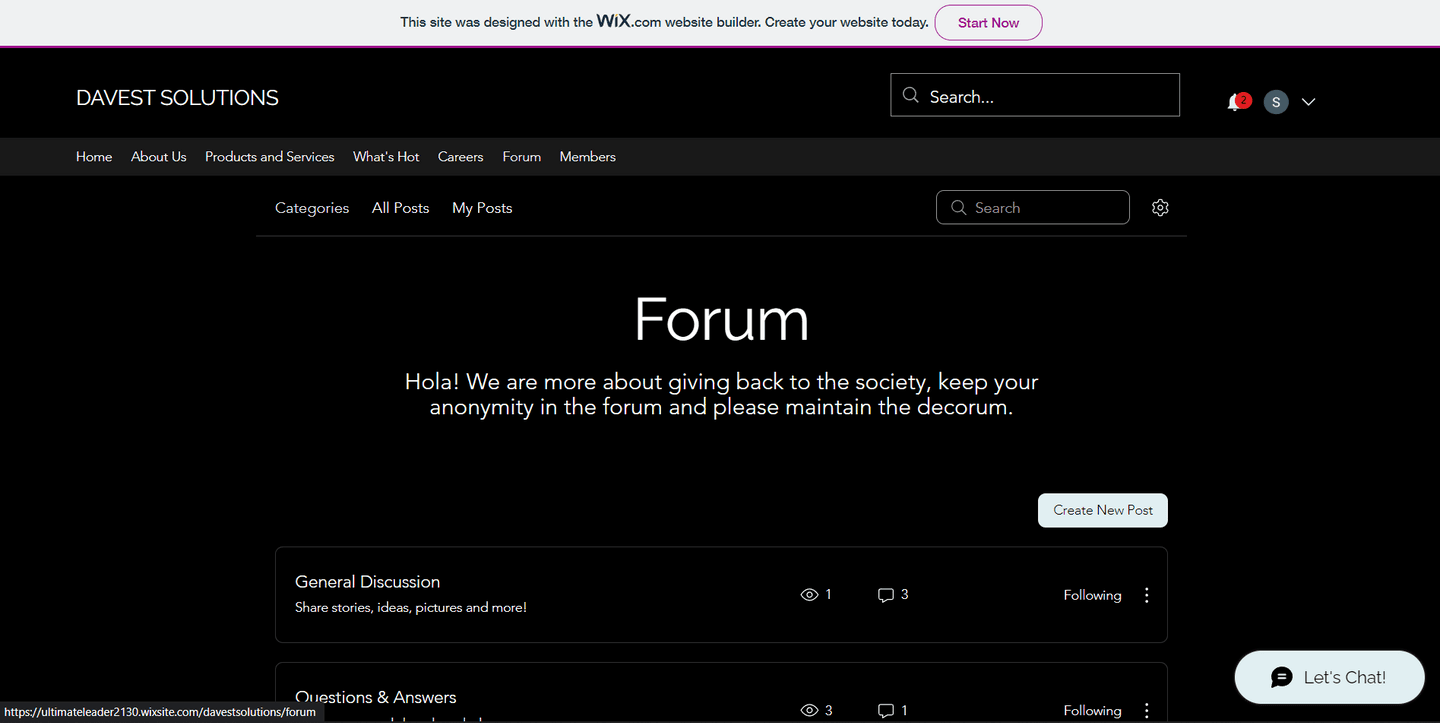Screen dimensions: 1440x723
Task: Switch to the My Posts tab
Action: (482, 208)
